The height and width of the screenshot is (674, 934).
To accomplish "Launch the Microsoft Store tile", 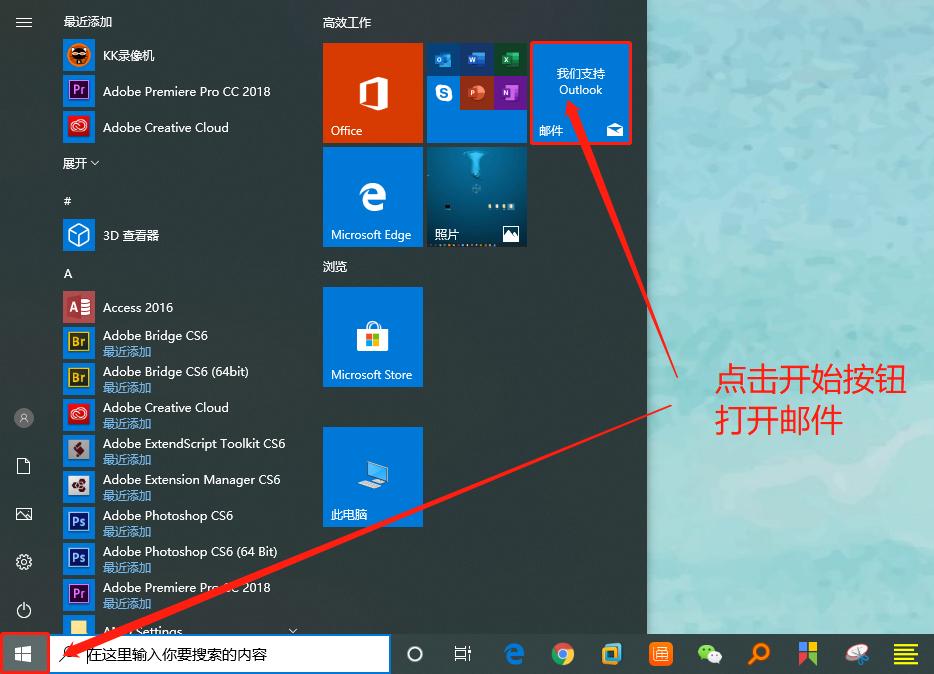I will pos(372,336).
